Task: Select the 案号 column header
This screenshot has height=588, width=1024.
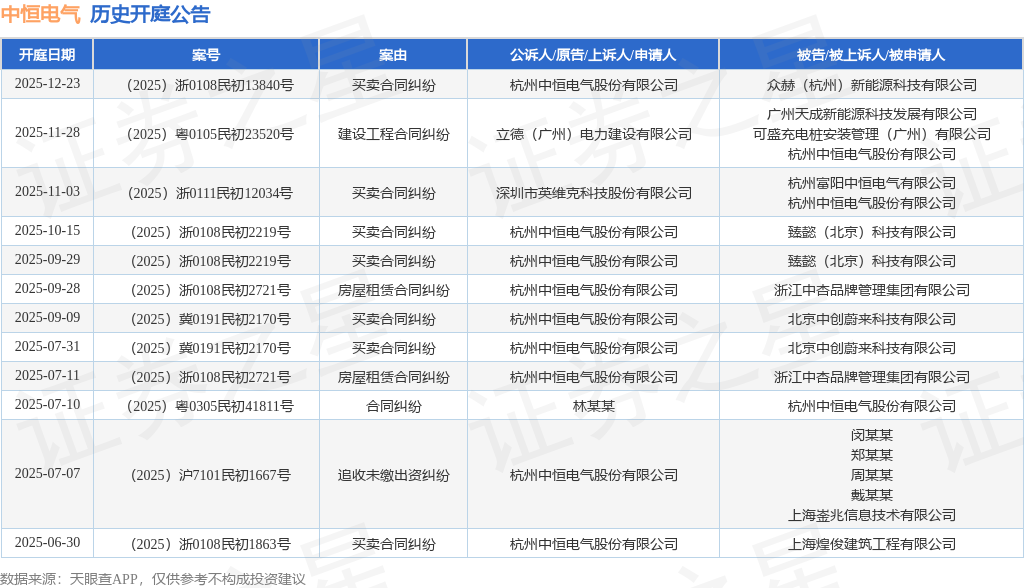Action: coord(206,55)
